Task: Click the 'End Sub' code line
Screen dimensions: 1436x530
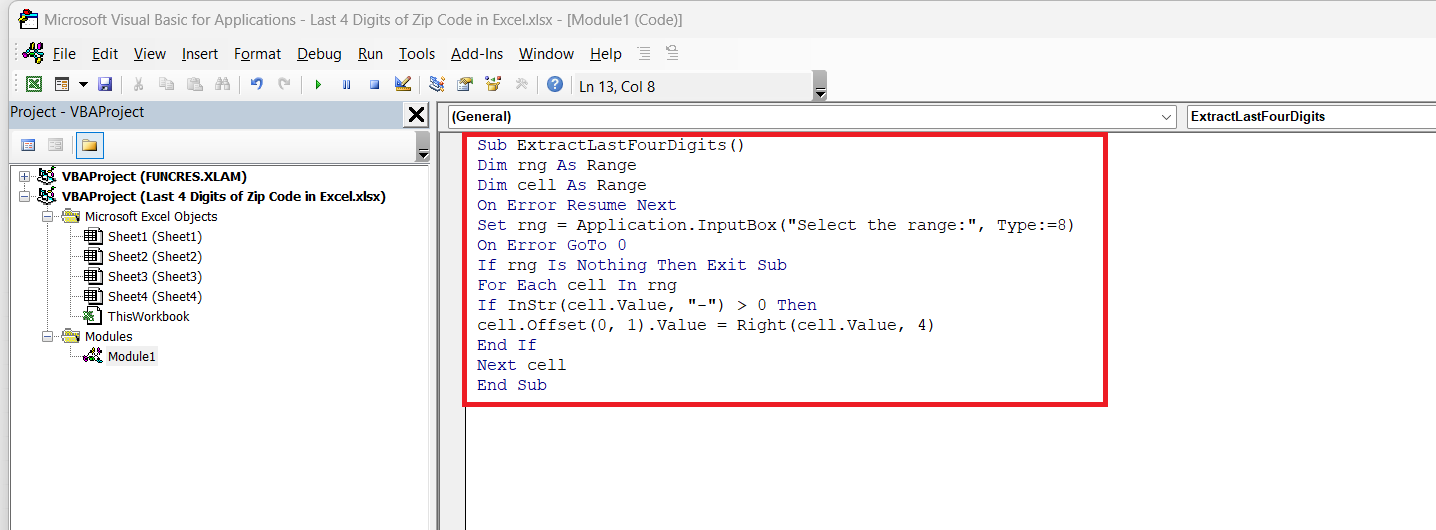Action: [x=512, y=385]
